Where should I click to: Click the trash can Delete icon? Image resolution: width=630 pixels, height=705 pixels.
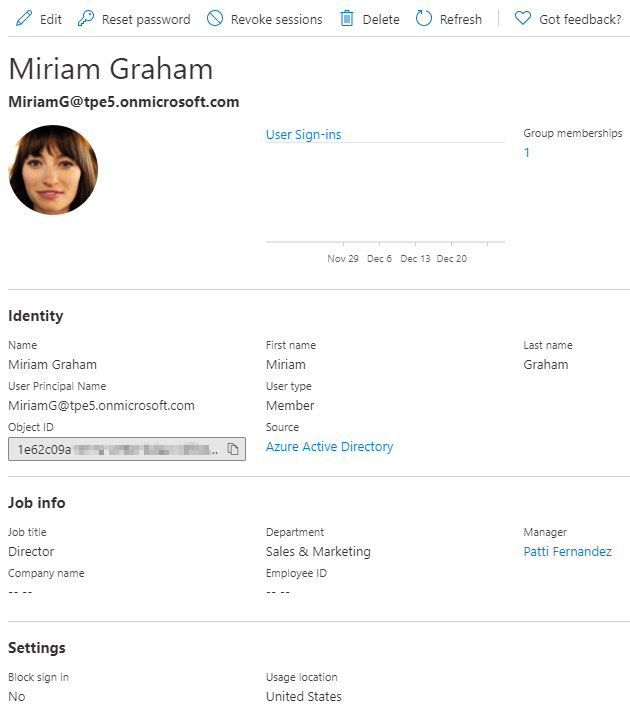coord(347,19)
